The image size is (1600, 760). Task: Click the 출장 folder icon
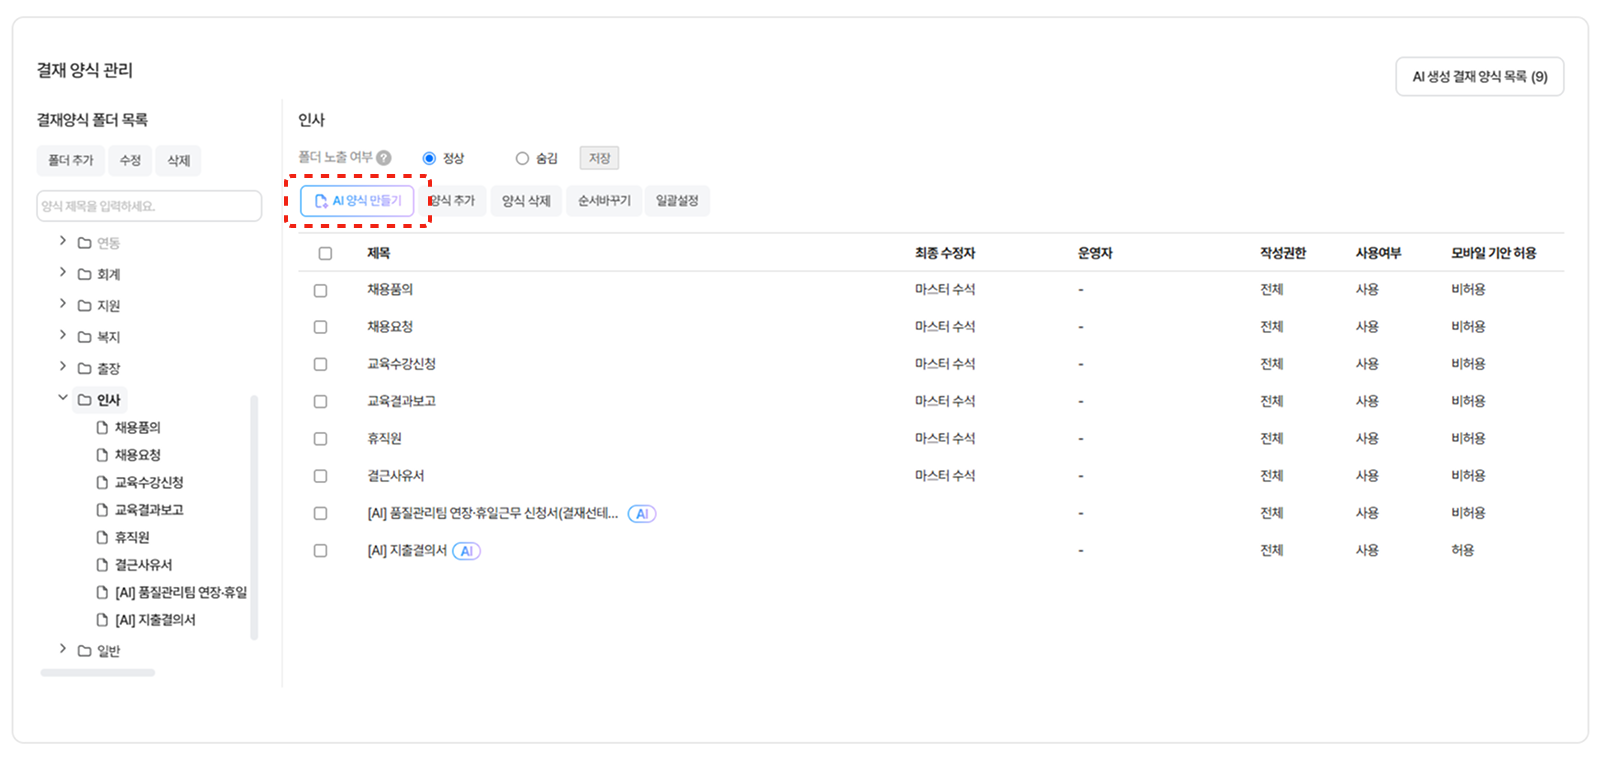point(85,369)
